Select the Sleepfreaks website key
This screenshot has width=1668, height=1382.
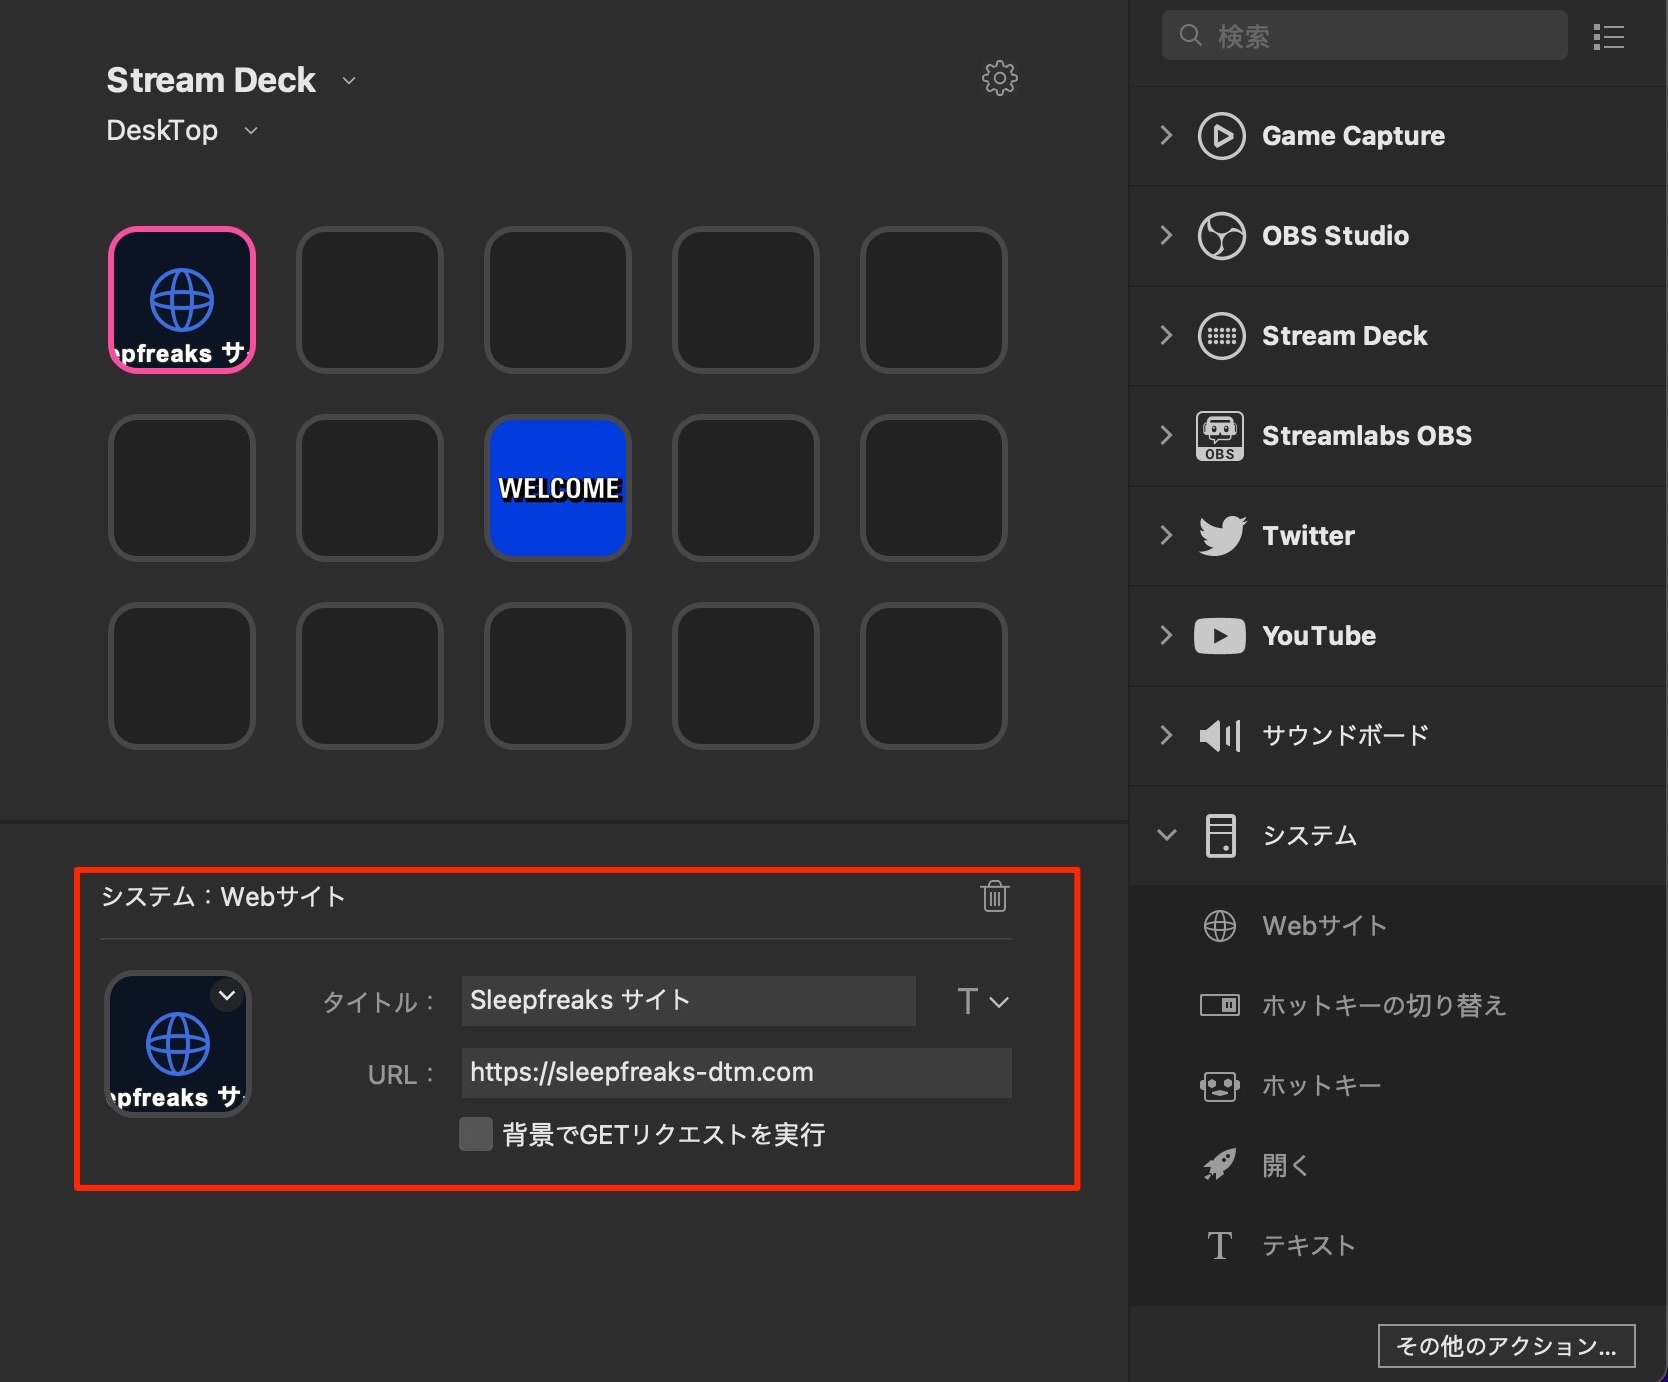182,300
